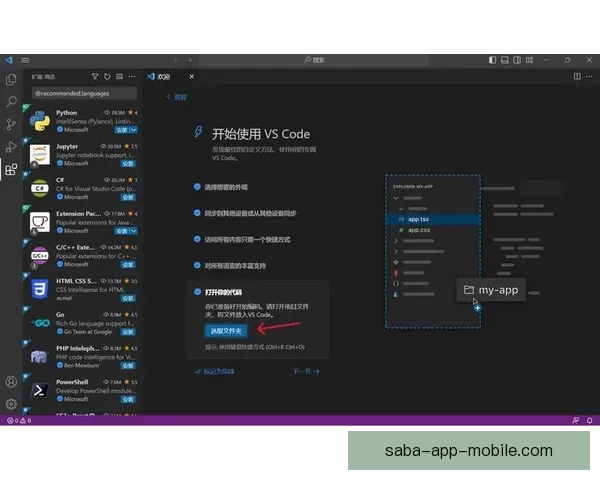Filter extensions with the funnel icon
The width and height of the screenshot is (600, 480).
pyautogui.click(x=95, y=77)
